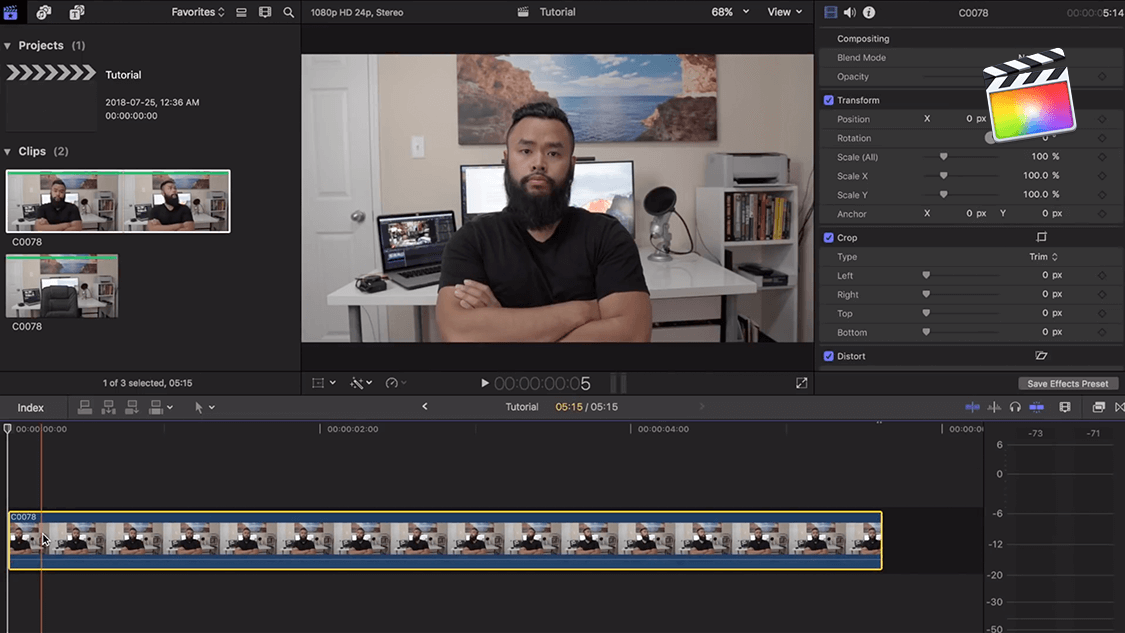Open the timeline Index
Viewport: 1125px width, 633px height.
click(31, 407)
